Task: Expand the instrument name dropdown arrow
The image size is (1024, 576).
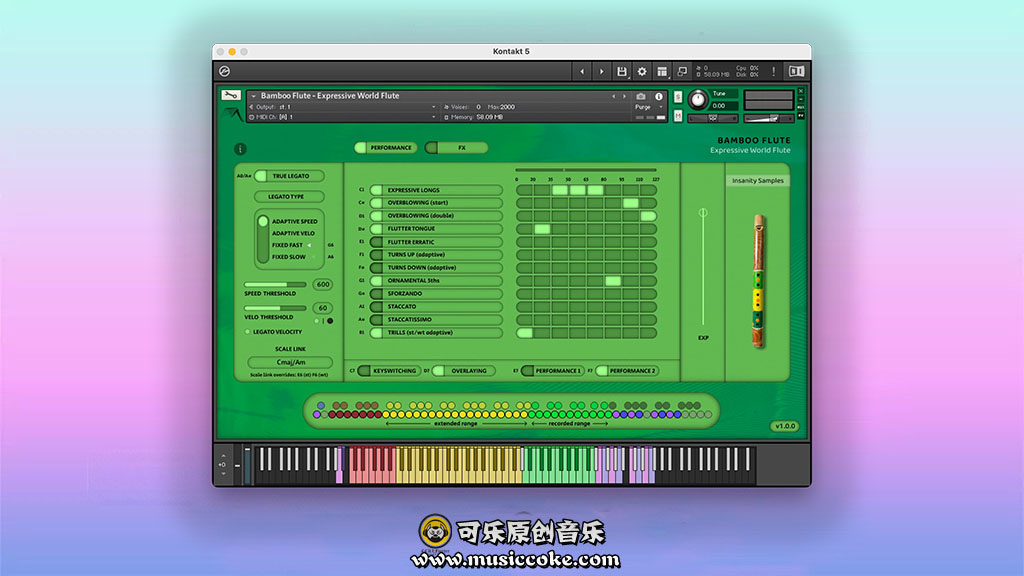Action: click(x=253, y=96)
